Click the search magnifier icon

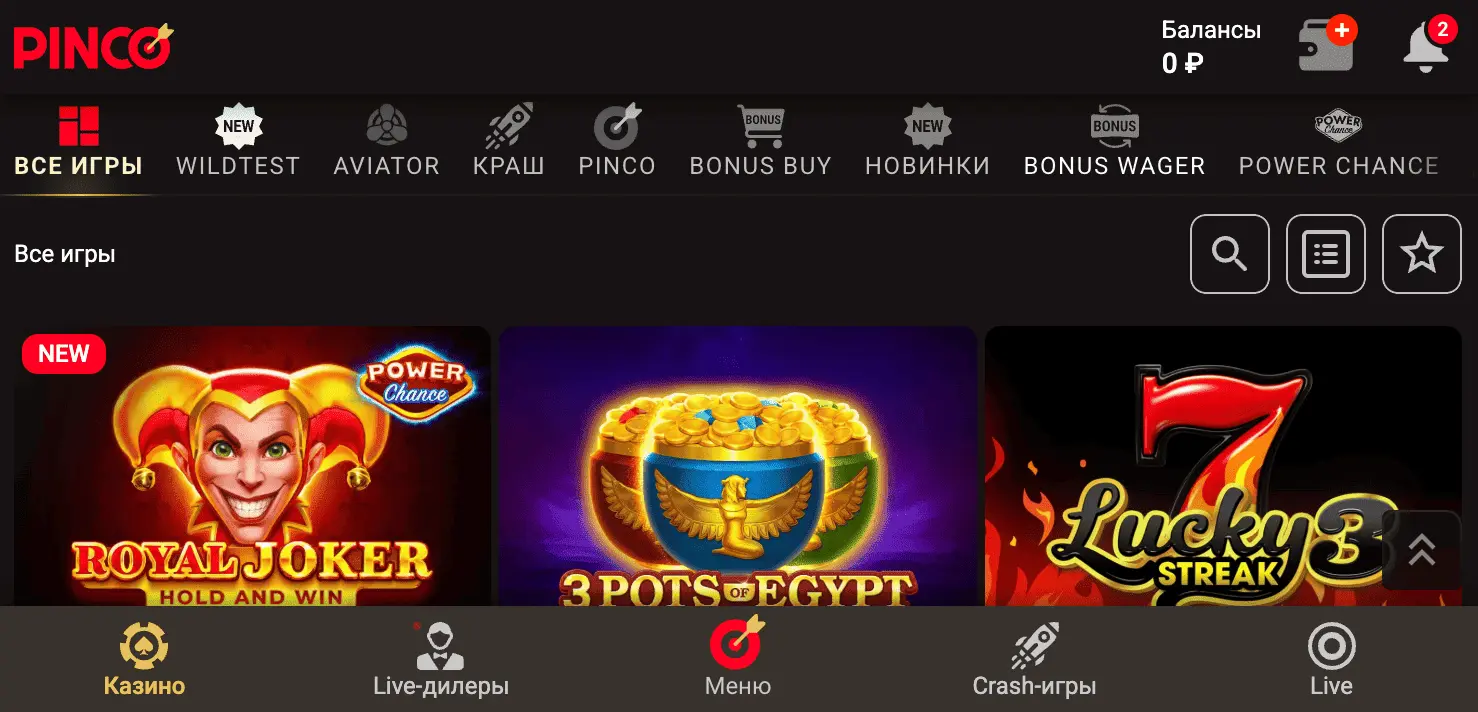coord(1229,254)
